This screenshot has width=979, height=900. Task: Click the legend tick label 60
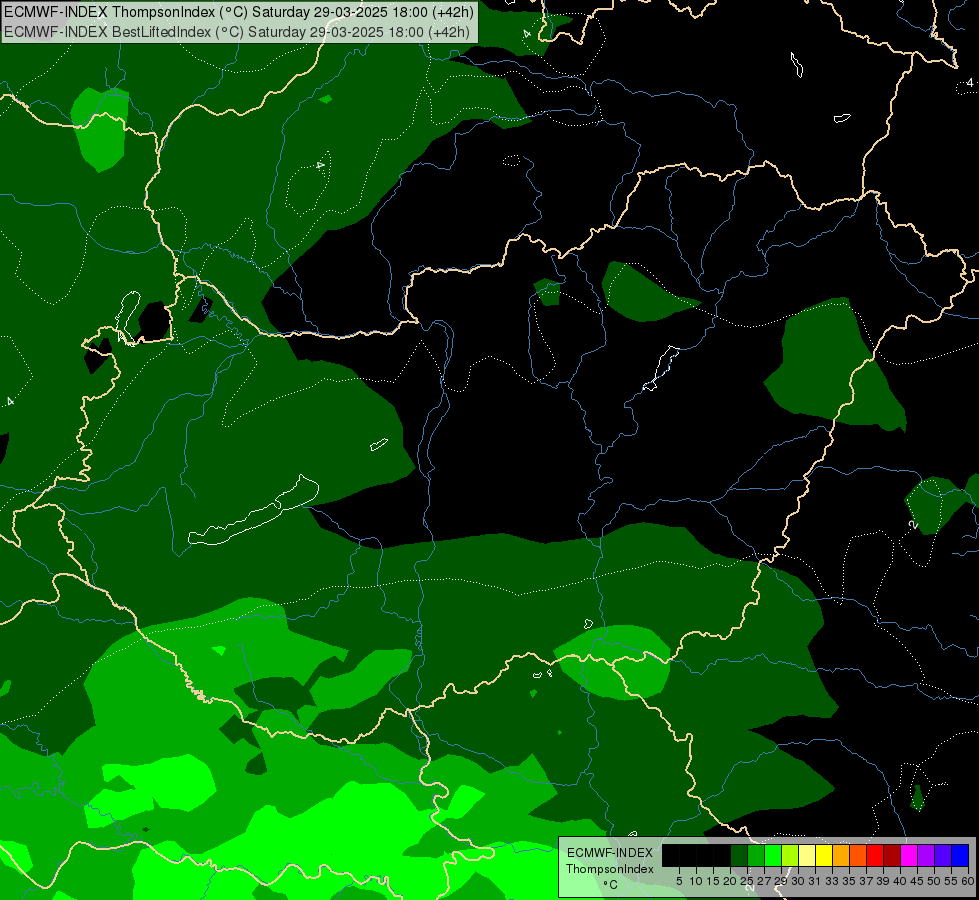[968, 881]
